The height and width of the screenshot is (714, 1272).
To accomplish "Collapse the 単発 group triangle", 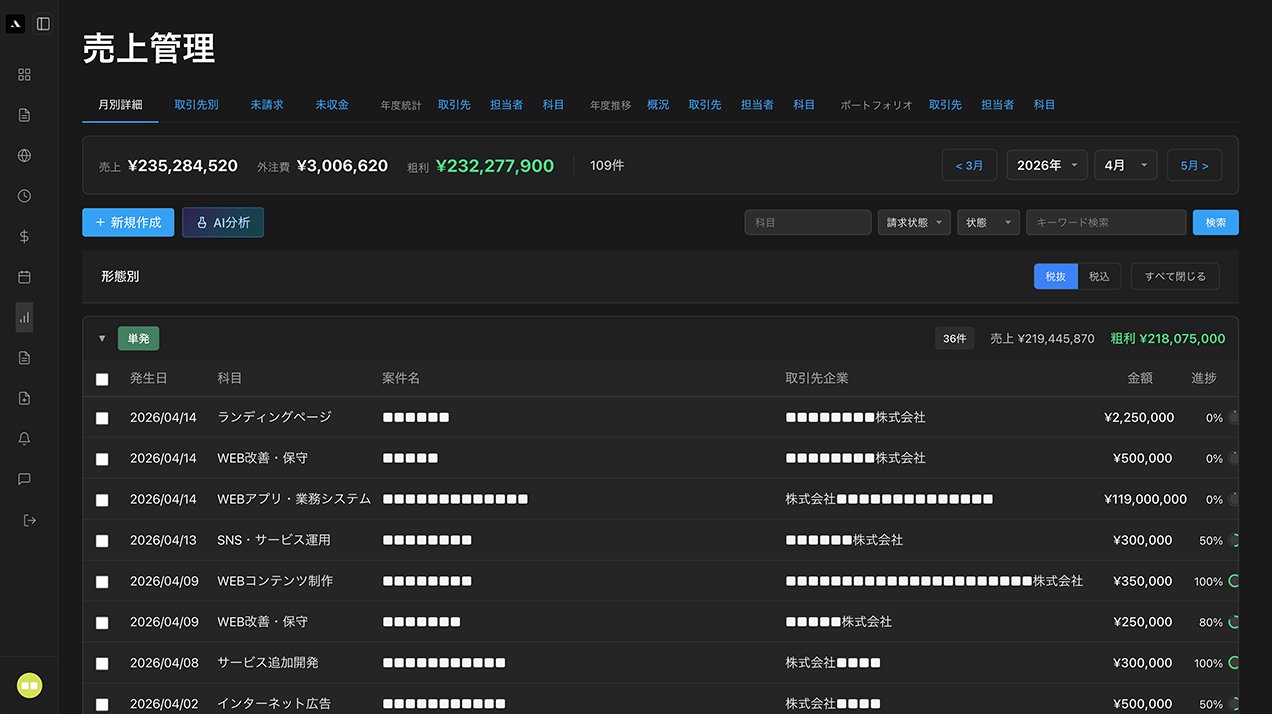I will coord(102,339).
